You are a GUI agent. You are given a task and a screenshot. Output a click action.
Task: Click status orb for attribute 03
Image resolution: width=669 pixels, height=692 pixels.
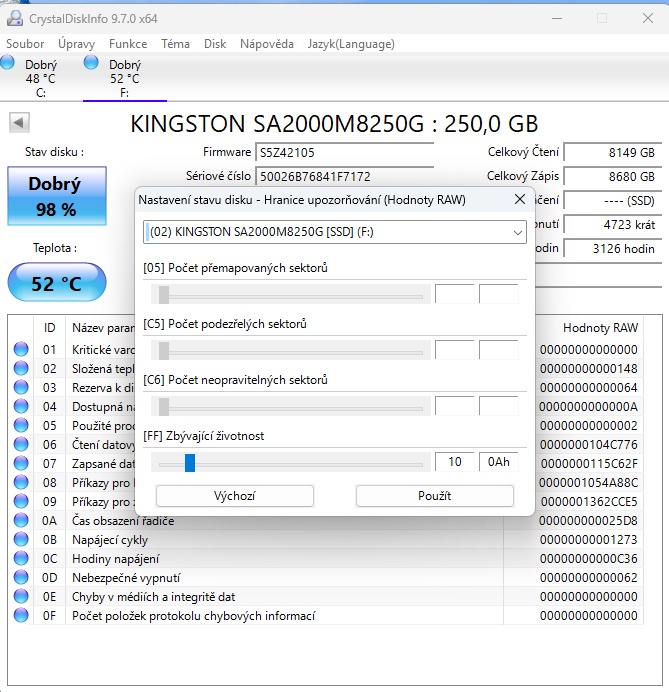click(21, 387)
